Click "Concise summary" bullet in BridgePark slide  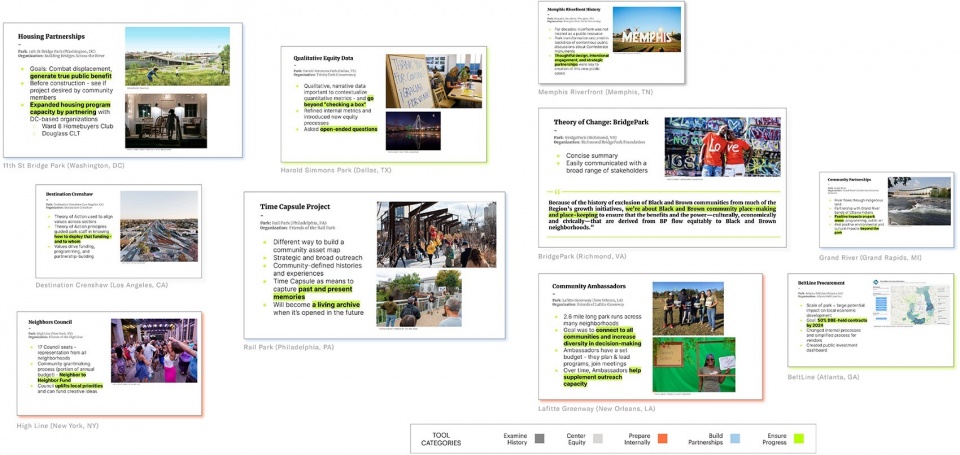(591, 156)
